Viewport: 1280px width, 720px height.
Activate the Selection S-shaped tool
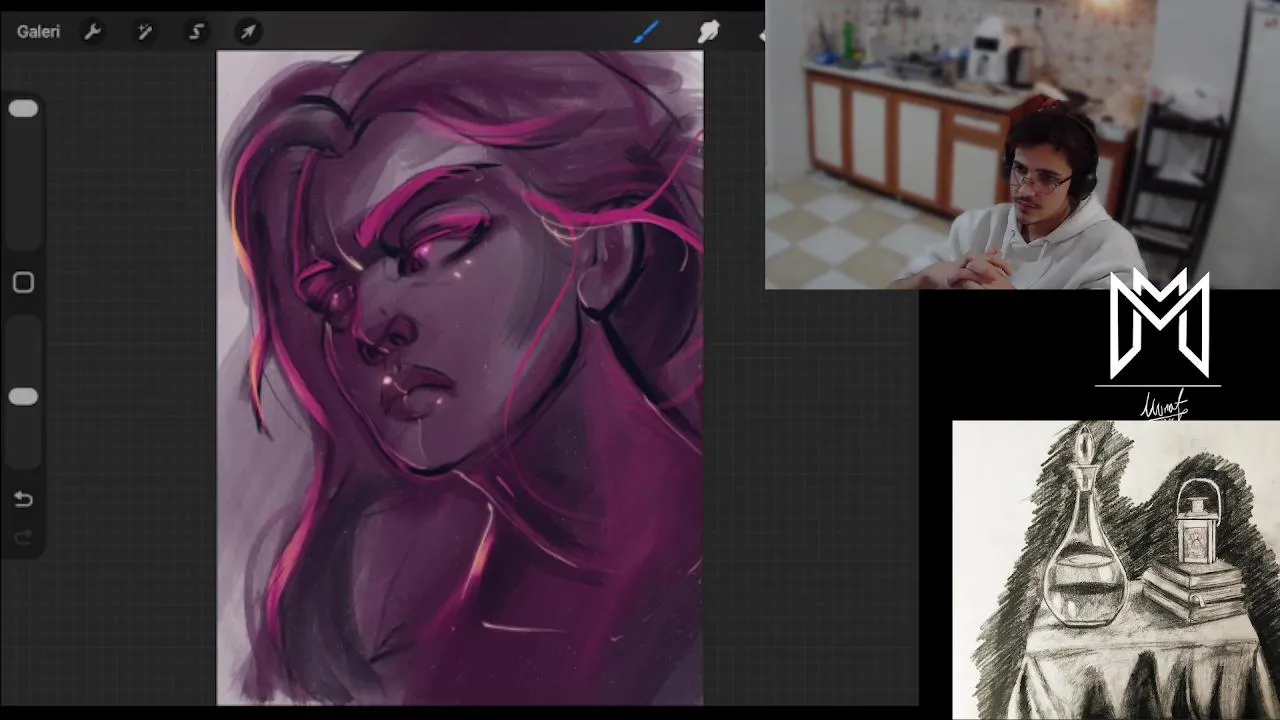coord(196,32)
